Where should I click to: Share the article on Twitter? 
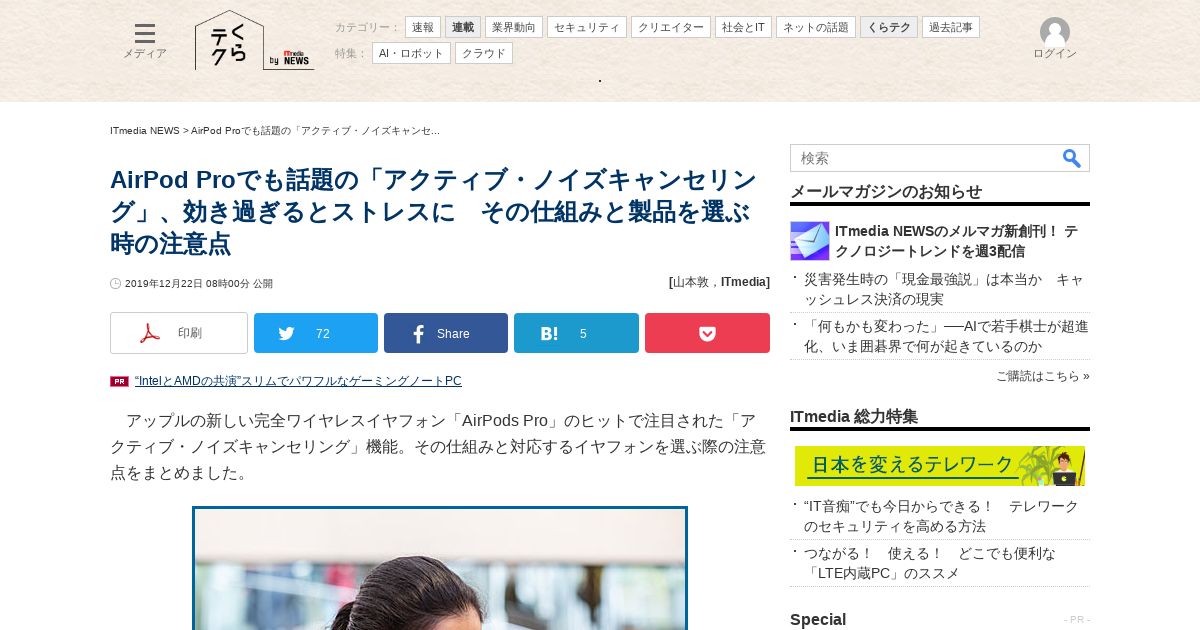point(316,333)
